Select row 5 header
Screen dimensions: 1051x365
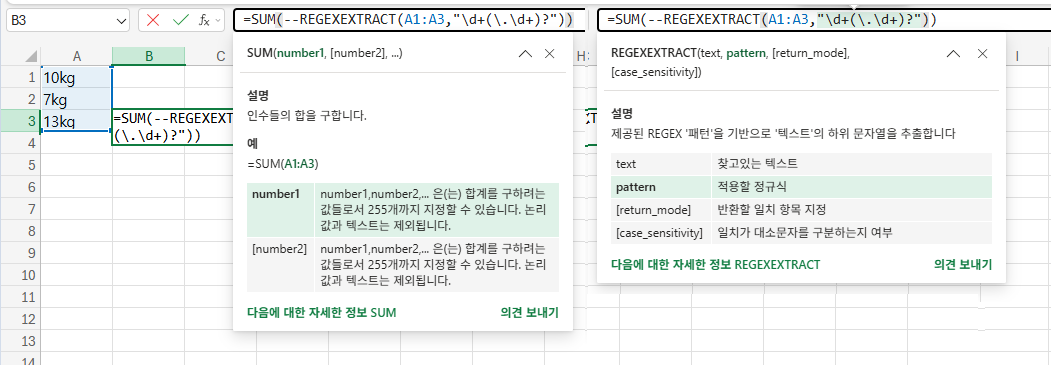point(20,165)
